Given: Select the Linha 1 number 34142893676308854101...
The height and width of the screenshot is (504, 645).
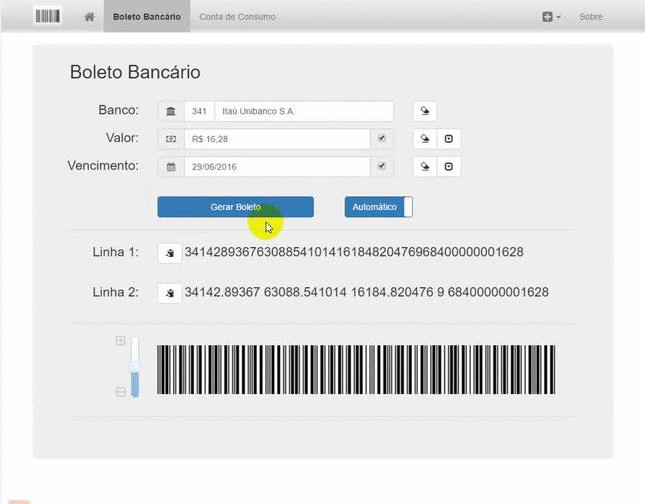Looking at the screenshot, I should tap(354, 252).
